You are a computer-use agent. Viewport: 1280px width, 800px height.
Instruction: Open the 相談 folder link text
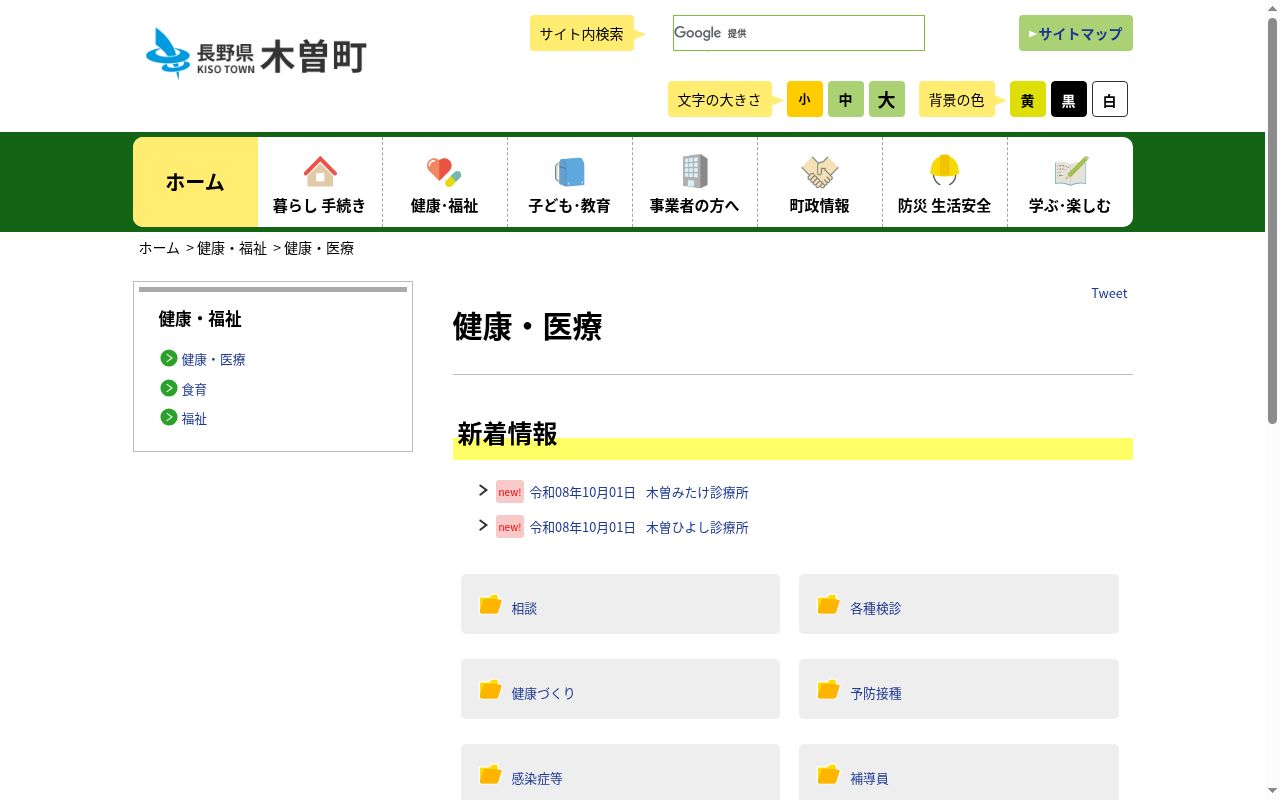tap(524, 608)
